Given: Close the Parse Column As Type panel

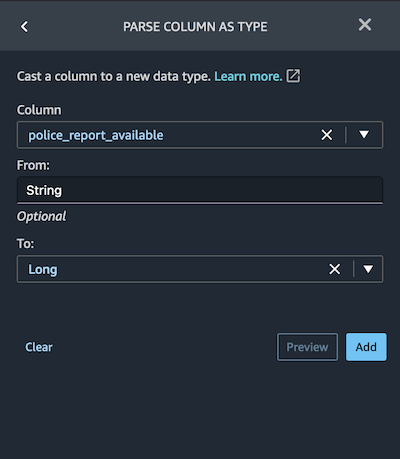Looking at the screenshot, I should [x=365, y=25].
